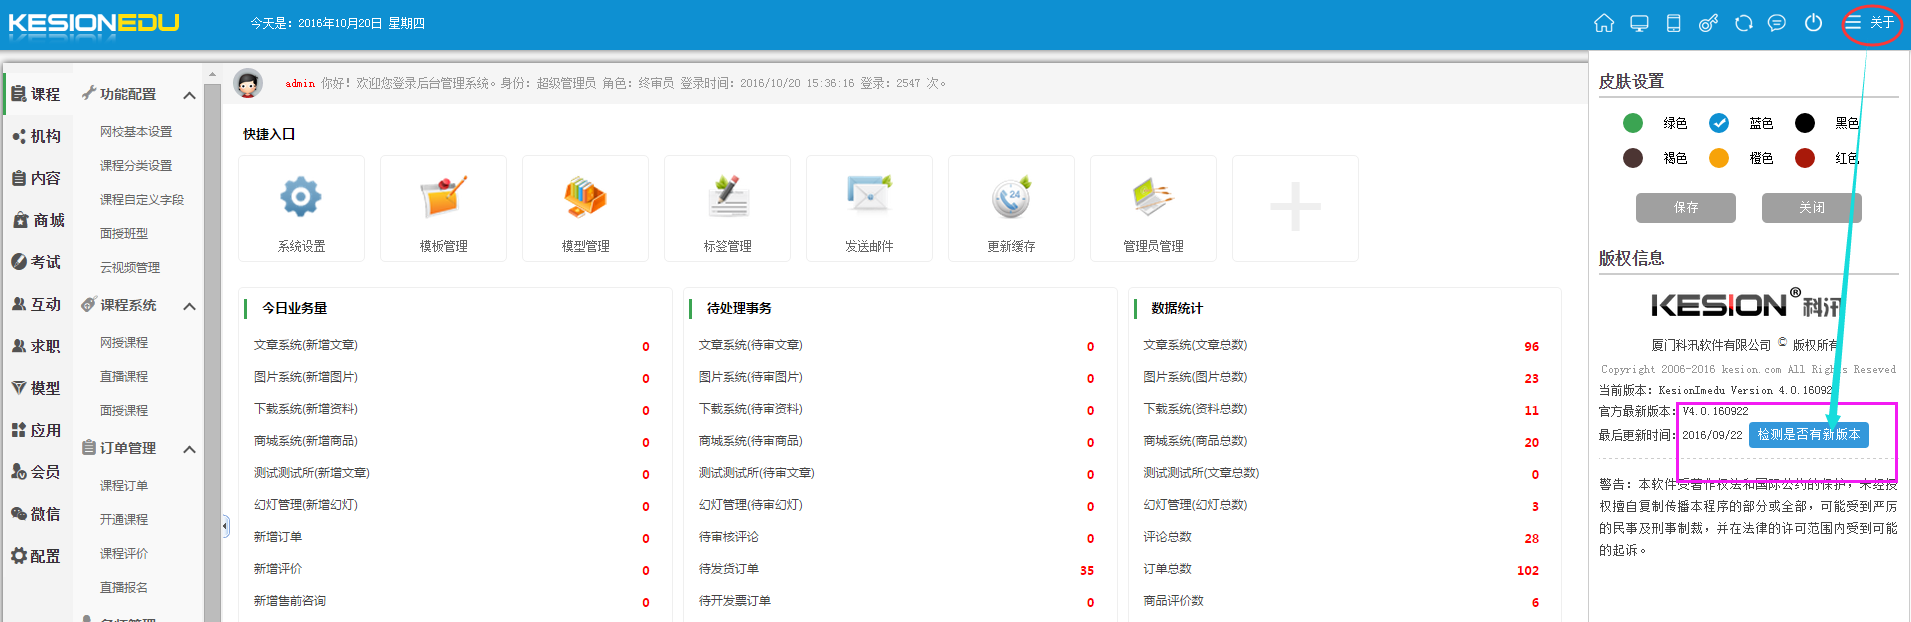Open 系统设置 gear shortcut
1911x622 pixels.
pyautogui.click(x=301, y=198)
